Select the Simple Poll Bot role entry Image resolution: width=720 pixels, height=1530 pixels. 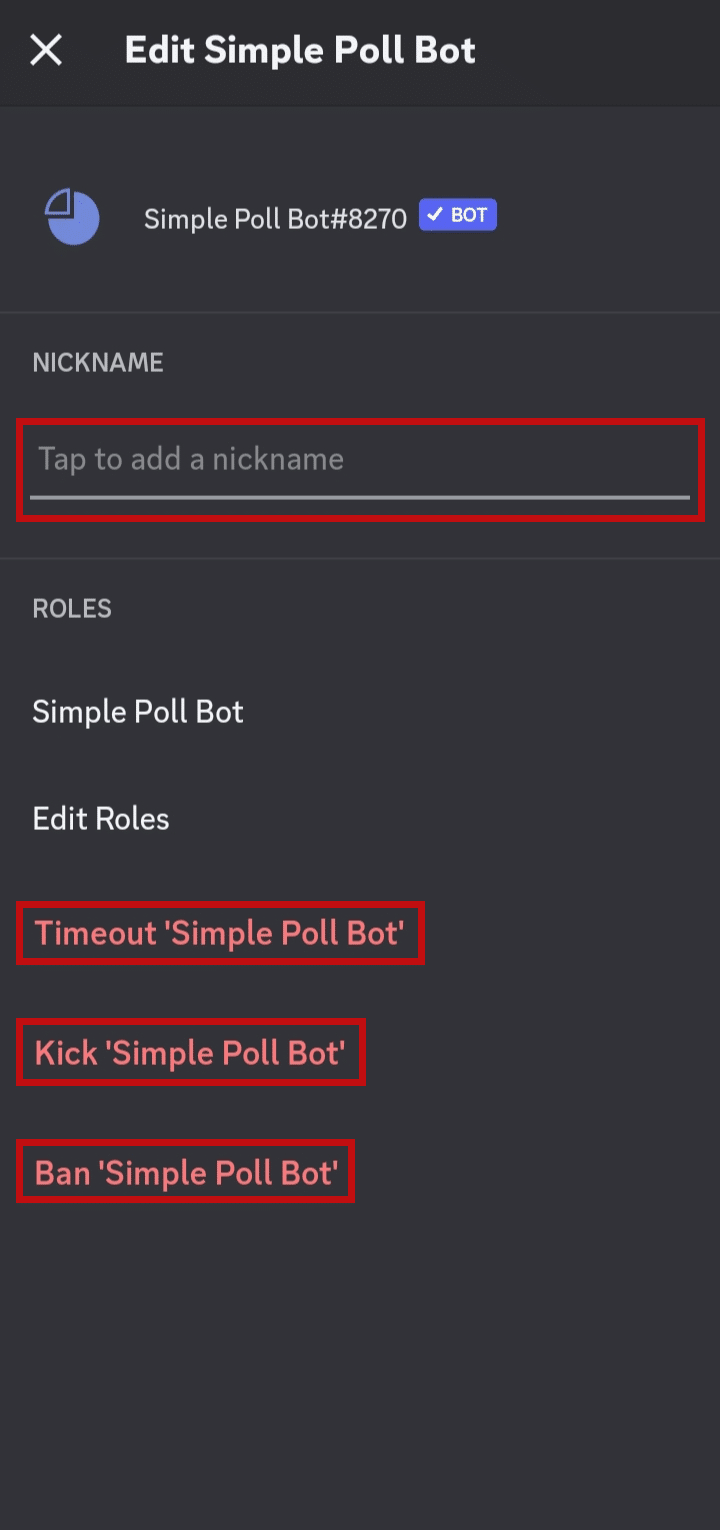tap(138, 711)
